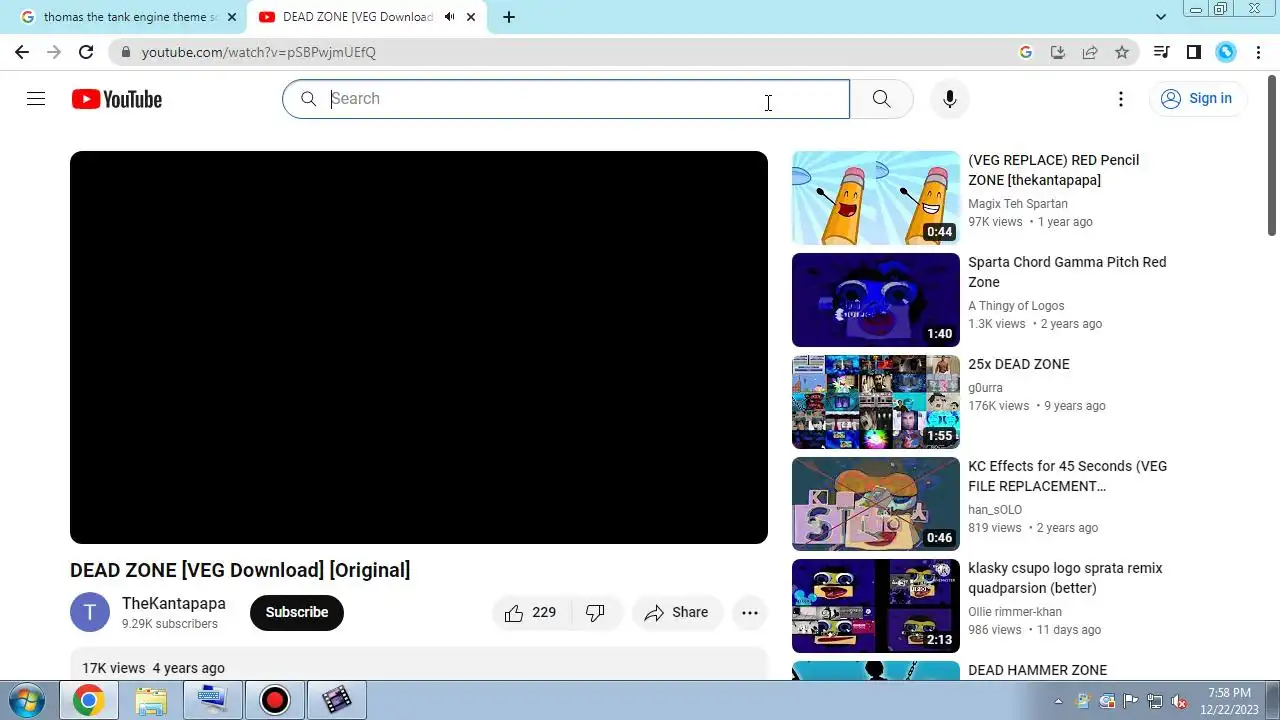Screen dimensions: 1280x720
Task: Toggle the Chrome side panel
Action: click(x=1193, y=52)
